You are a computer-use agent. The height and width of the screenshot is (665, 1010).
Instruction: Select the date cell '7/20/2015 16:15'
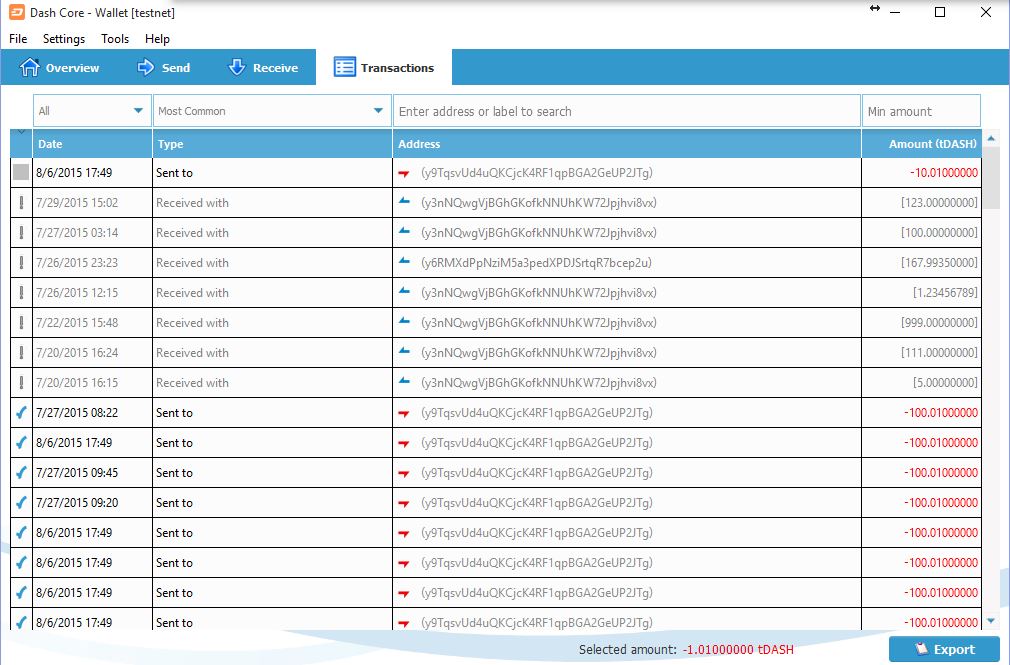pyautogui.click(x=77, y=382)
